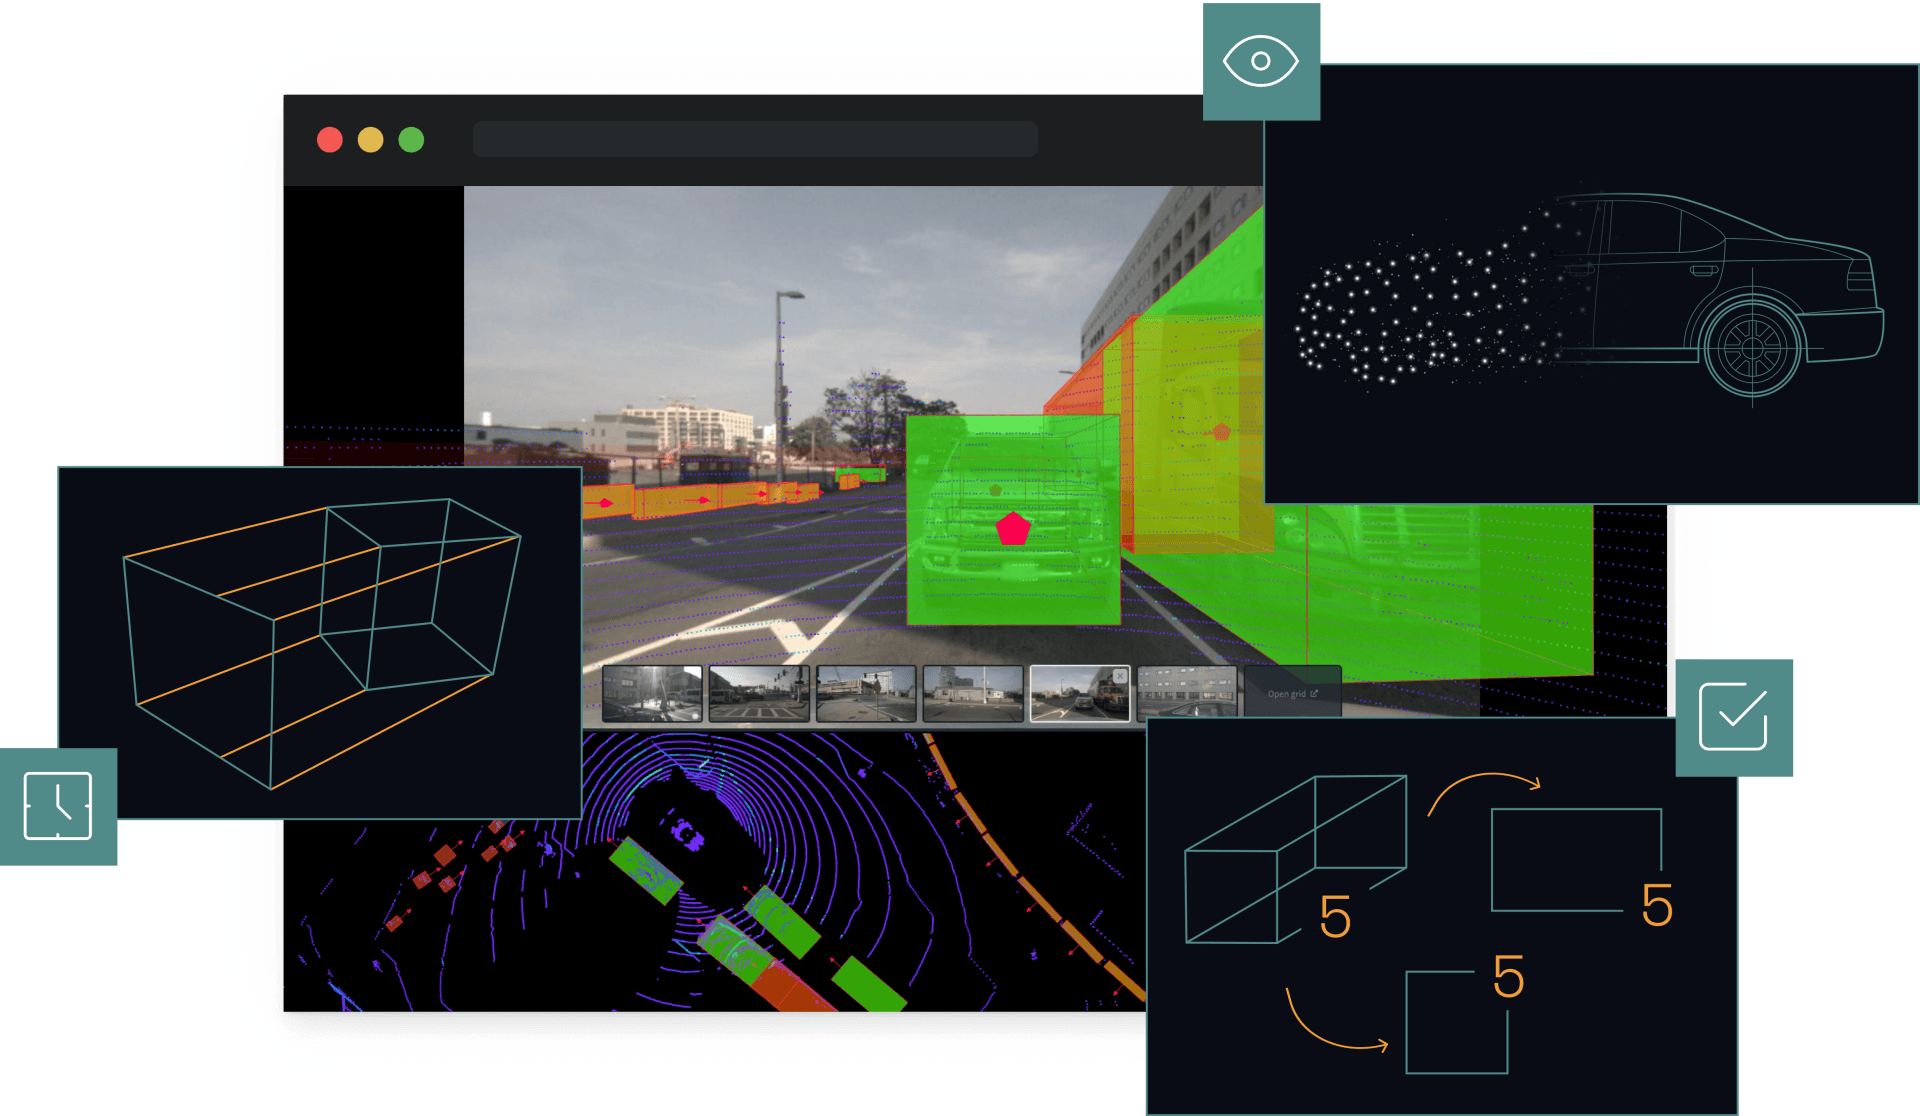Select the sixth thumbnail showing building facade
The height and width of the screenshot is (1116, 1920).
[x=1187, y=693]
